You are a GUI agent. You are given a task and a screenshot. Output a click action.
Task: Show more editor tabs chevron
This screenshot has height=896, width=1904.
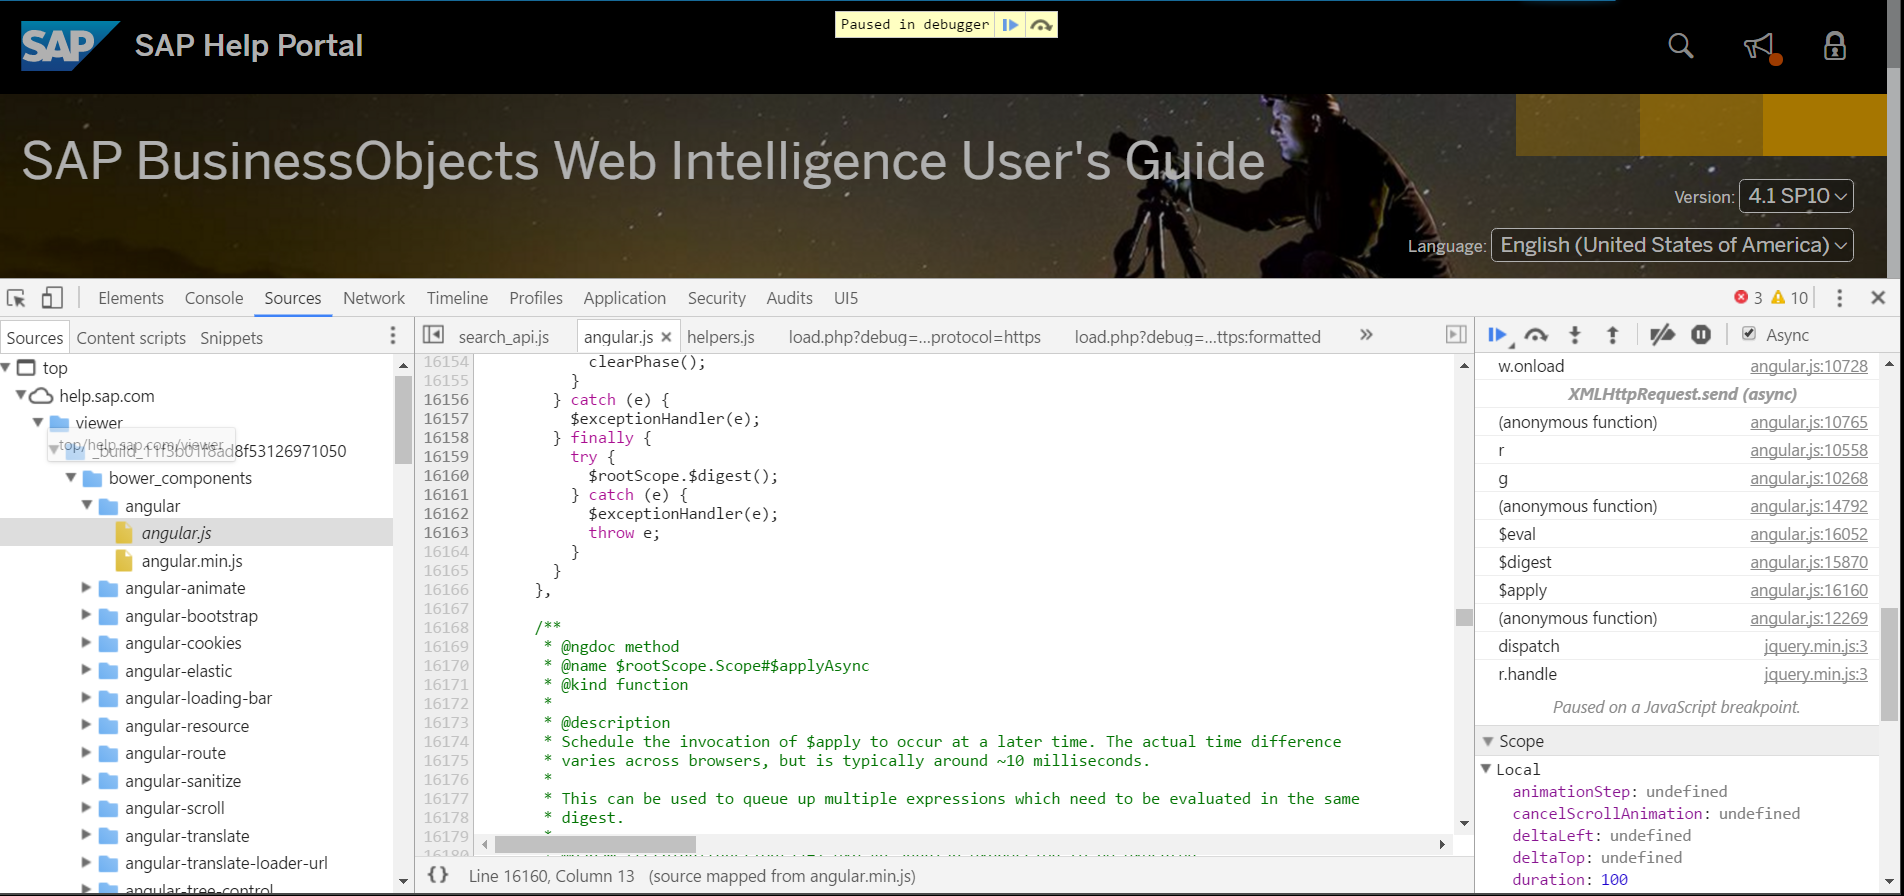tap(1366, 335)
